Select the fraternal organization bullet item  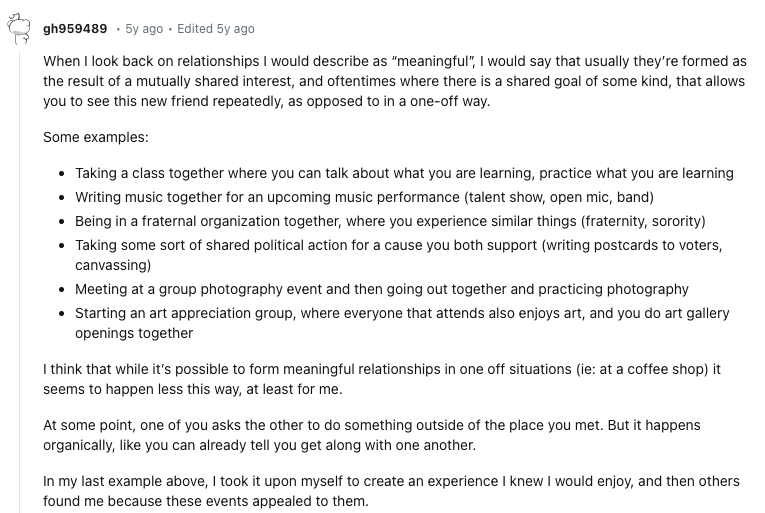[390, 221]
